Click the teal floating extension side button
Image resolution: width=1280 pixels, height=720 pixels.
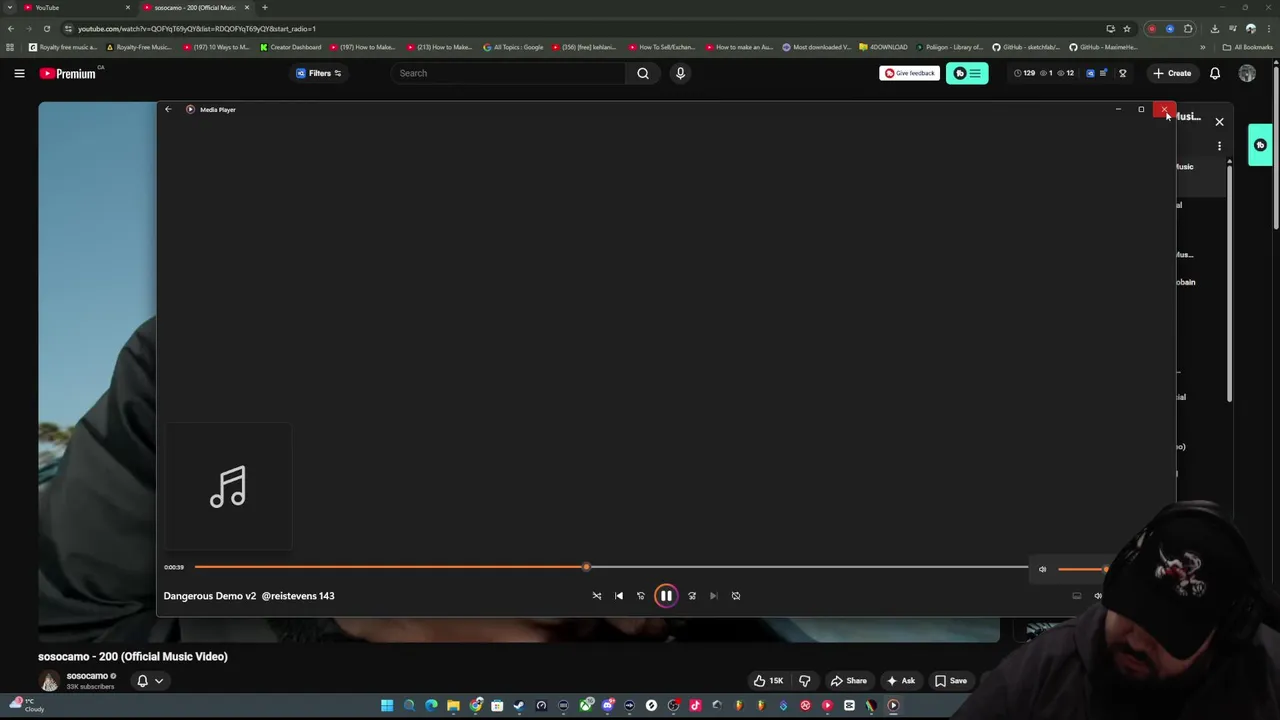click(1260, 146)
